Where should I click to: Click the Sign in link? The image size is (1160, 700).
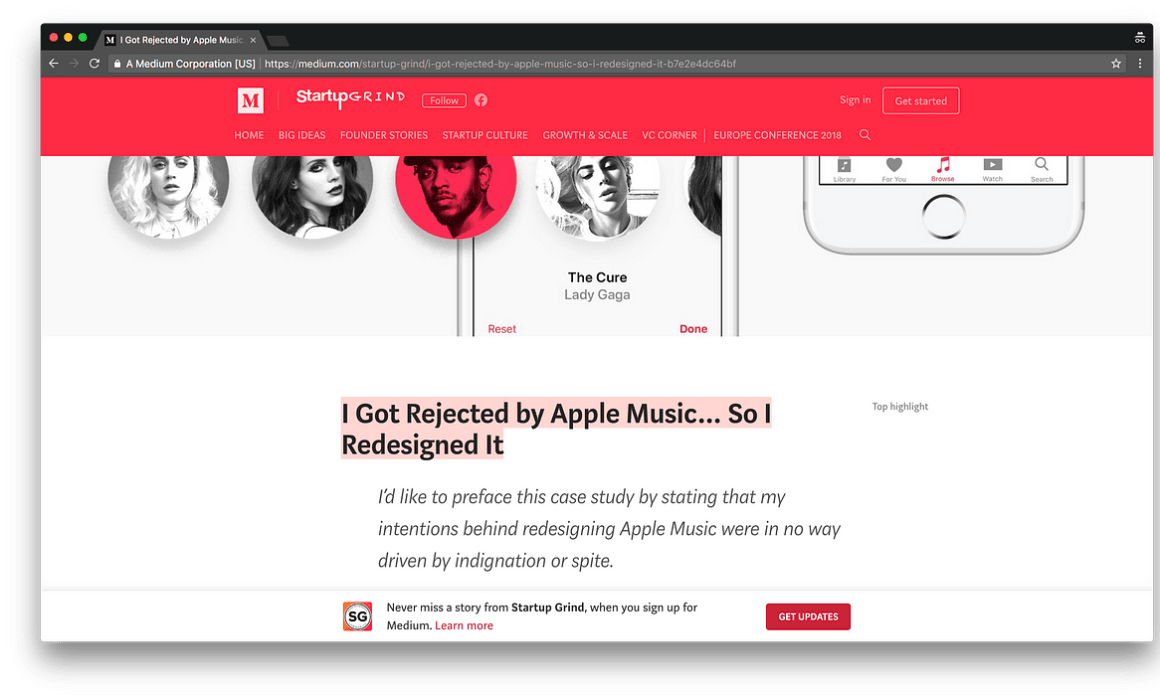855,100
